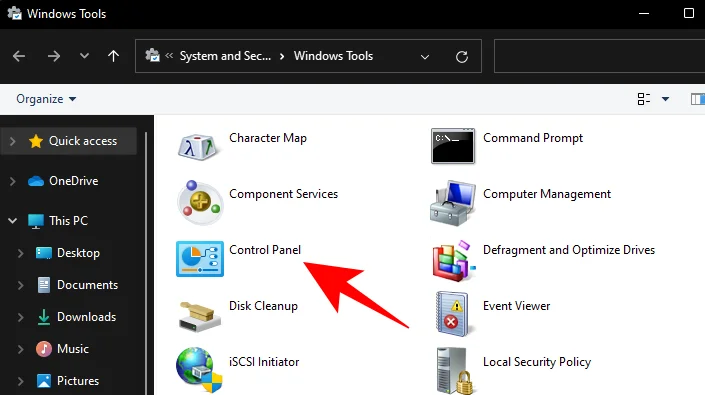
Task: Select the Control Panel icon
Action: click(200, 259)
